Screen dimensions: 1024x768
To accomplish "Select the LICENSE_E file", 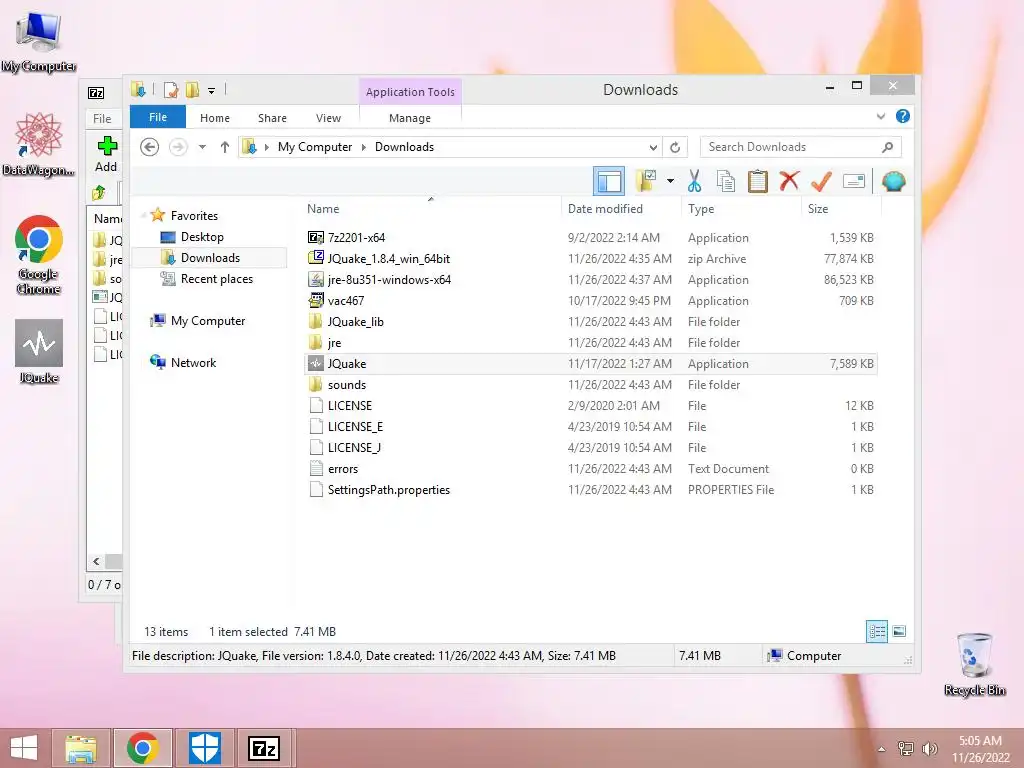I will 590,426.
